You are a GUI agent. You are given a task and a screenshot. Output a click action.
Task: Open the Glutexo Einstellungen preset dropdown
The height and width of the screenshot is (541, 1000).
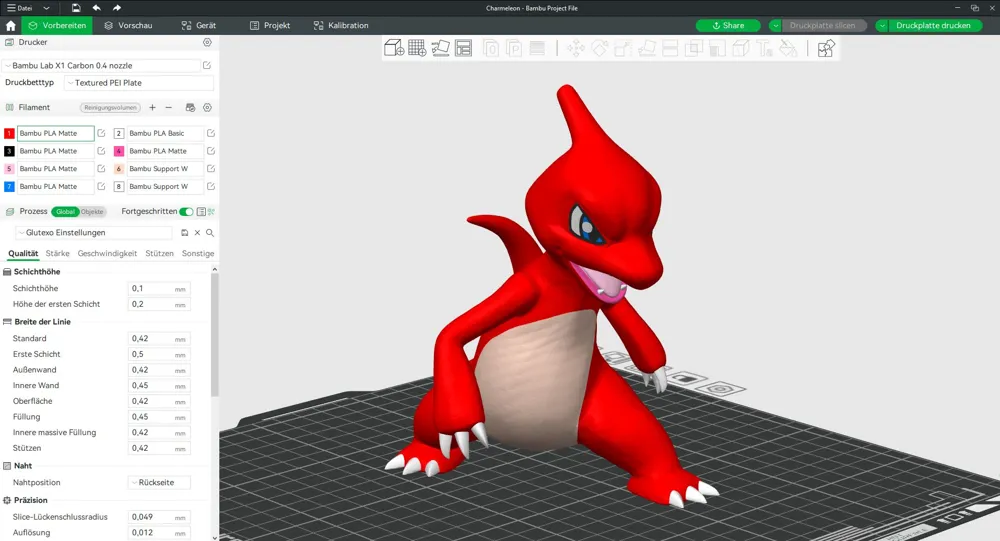click(x=94, y=233)
